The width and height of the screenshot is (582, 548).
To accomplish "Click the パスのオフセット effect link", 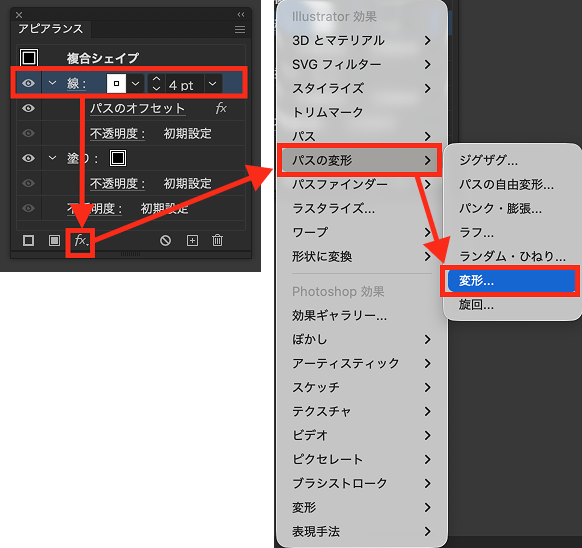I will (137, 108).
